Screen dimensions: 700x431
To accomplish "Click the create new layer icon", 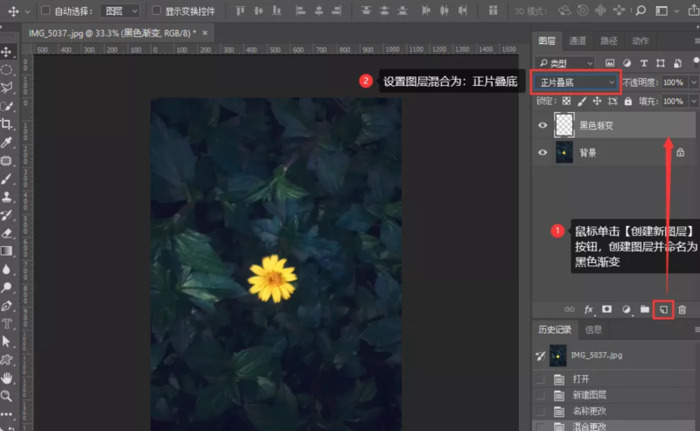I will coord(663,310).
